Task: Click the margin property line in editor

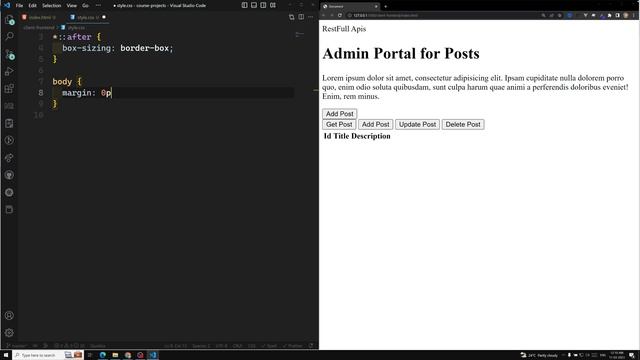Action: click(x=87, y=93)
